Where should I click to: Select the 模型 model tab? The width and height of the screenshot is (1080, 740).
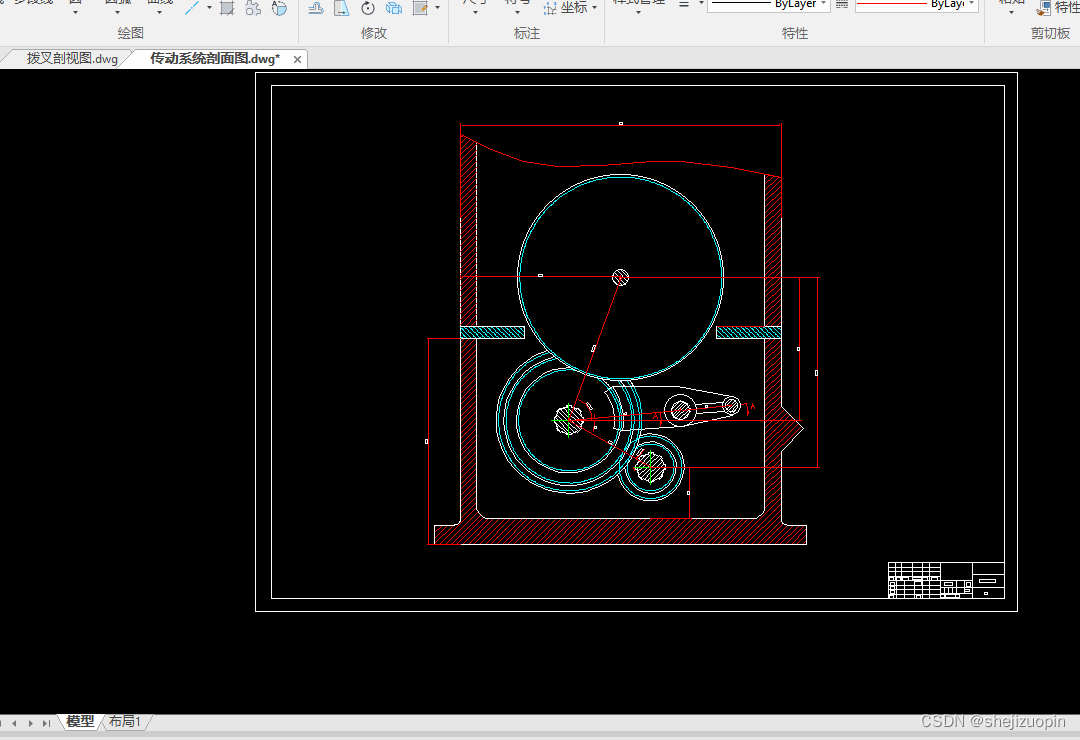click(x=80, y=721)
